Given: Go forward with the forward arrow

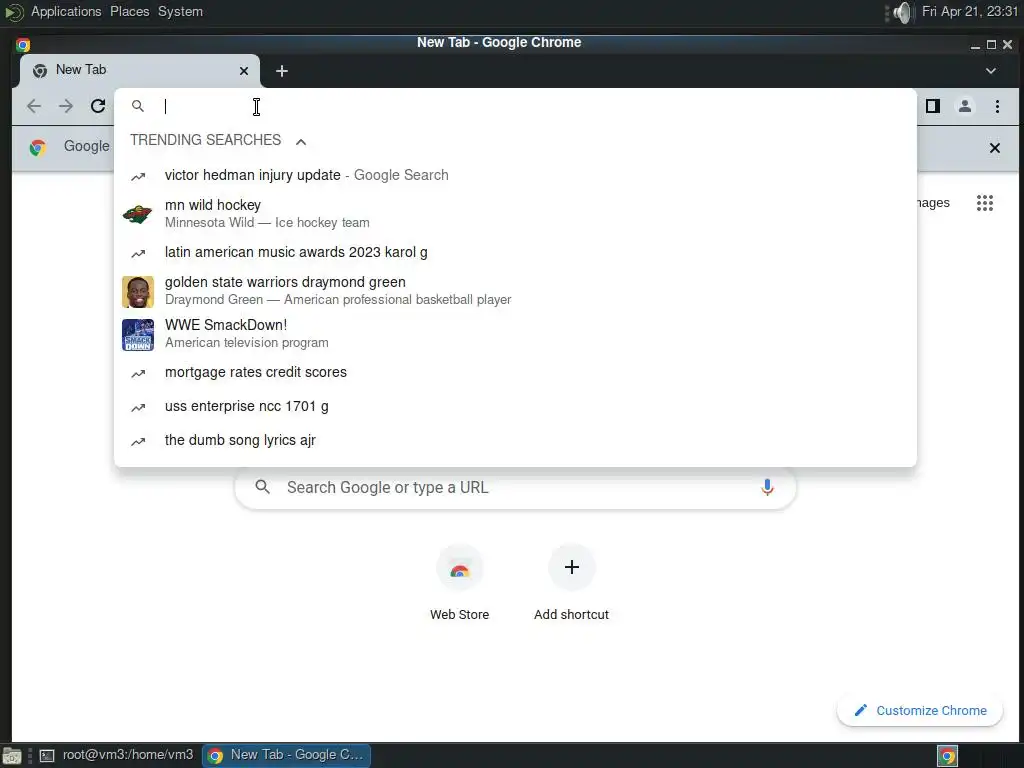Looking at the screenshot, I should [66, 106].
